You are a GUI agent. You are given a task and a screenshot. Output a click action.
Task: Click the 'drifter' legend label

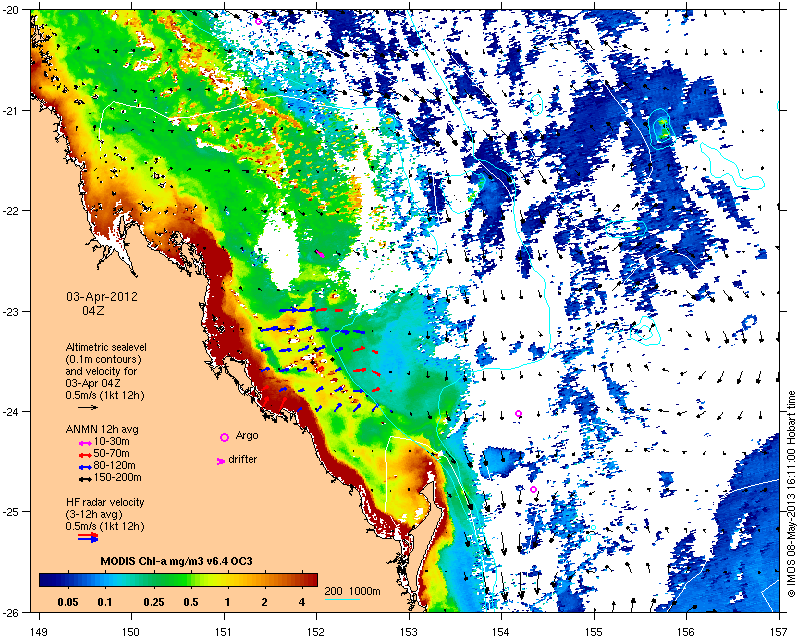[x=243, y=459]
